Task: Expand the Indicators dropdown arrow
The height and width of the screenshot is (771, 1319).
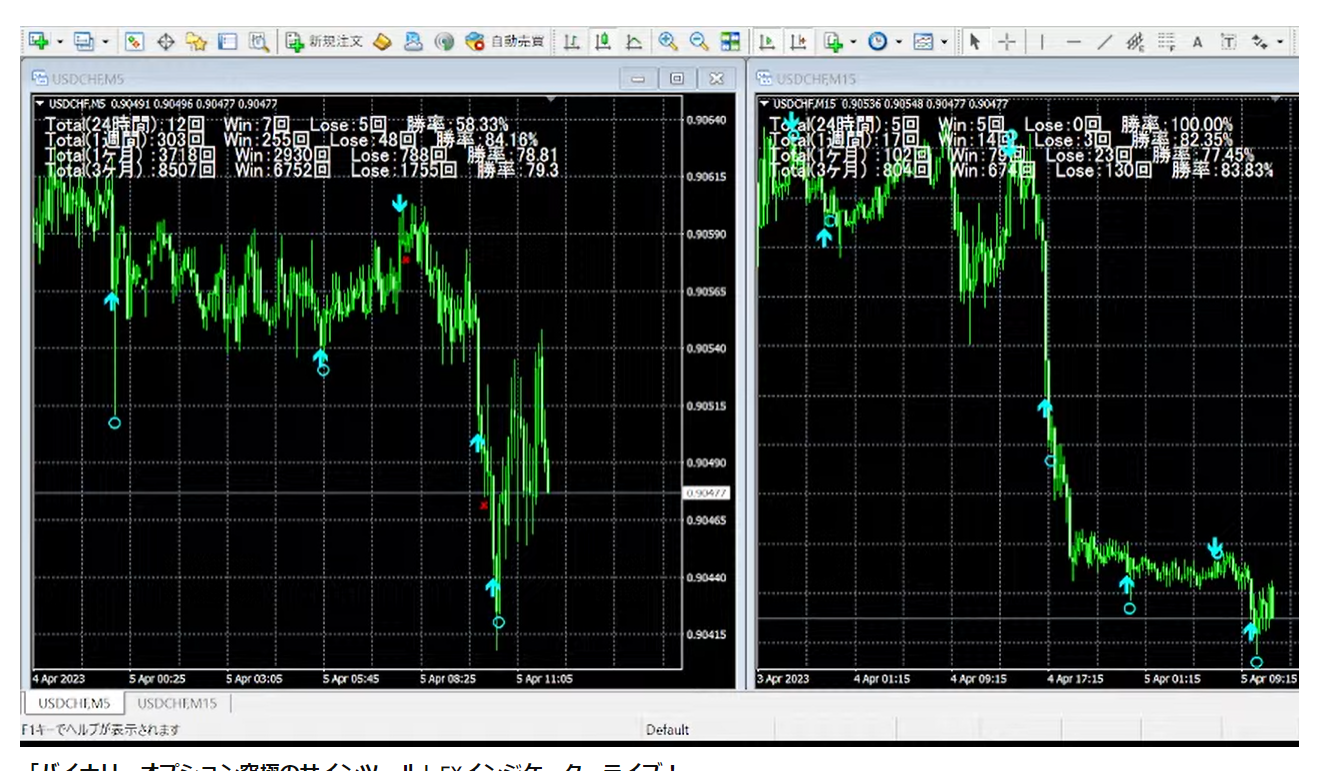Action: (x=852, y=42)
